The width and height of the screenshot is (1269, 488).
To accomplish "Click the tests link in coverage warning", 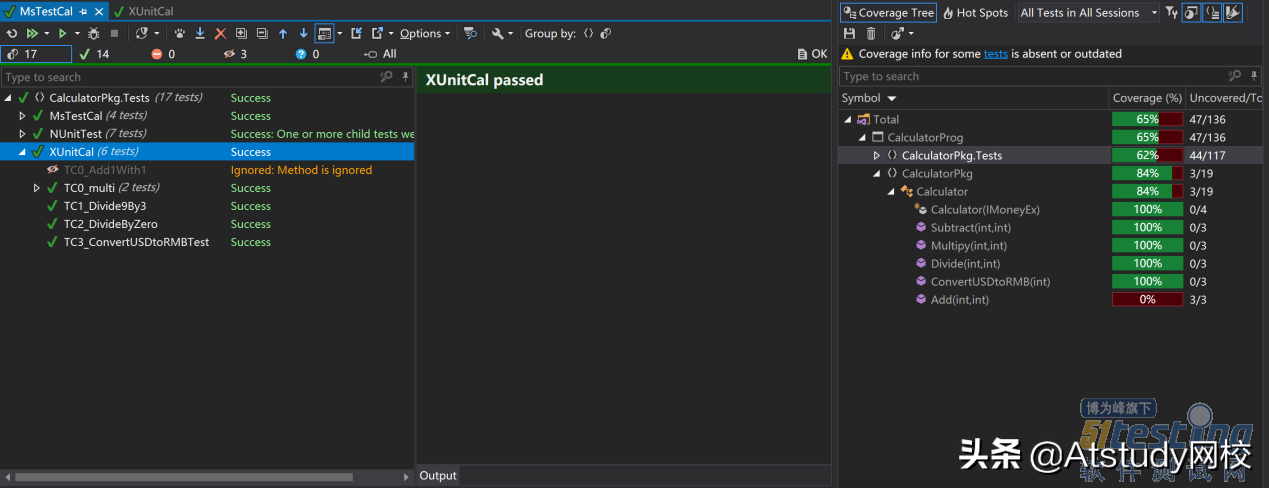I will tap(996, 54).
